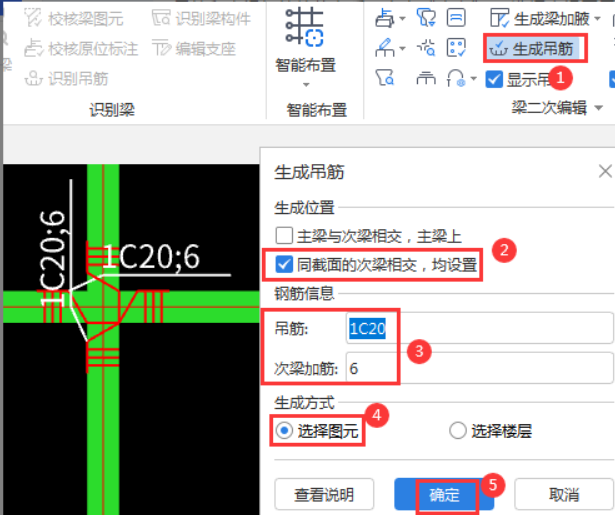
Task: Toggle 同截面的次梁相交，均设置 checkbox
Action: [284, 264]
